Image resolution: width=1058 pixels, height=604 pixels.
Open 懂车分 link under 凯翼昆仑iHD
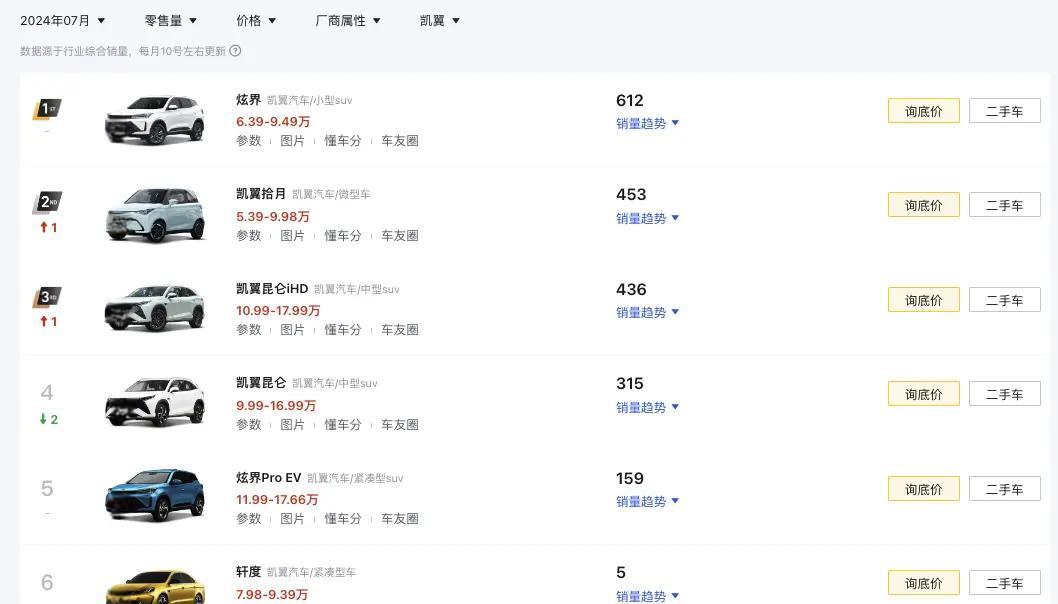coord(343,330)
